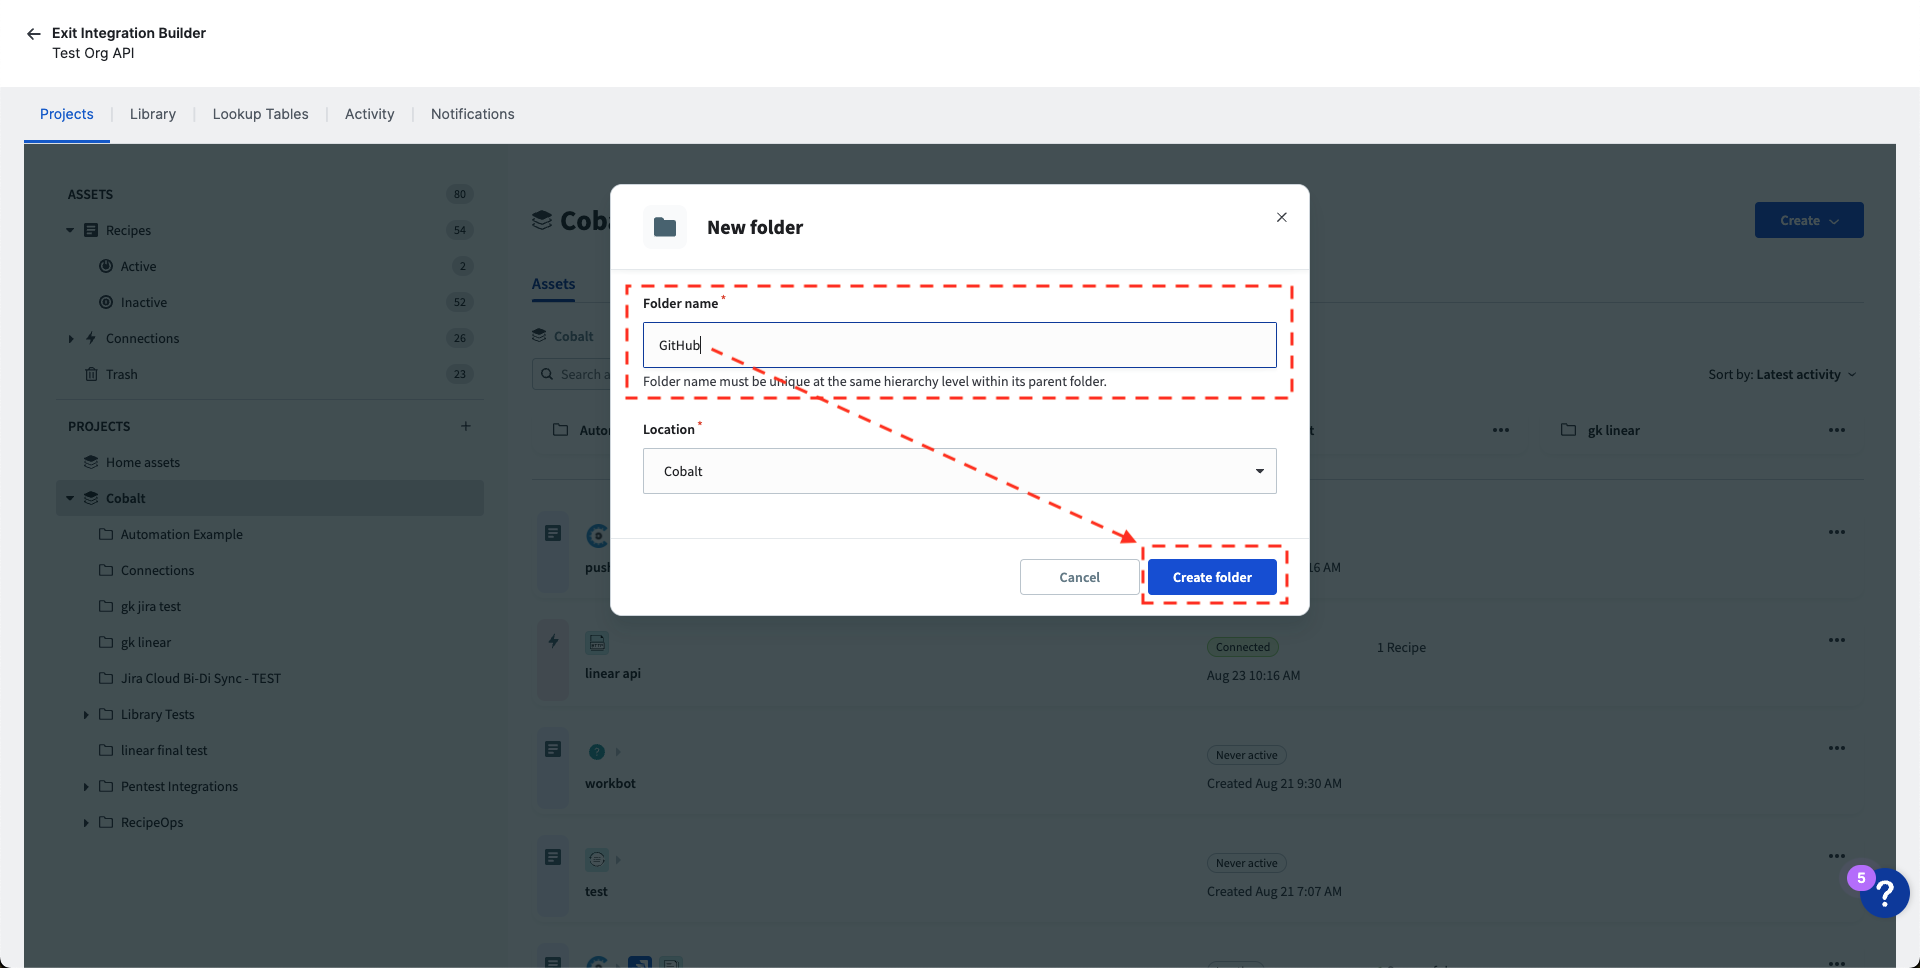Open more options for test recipe row

coord(1837,856)
